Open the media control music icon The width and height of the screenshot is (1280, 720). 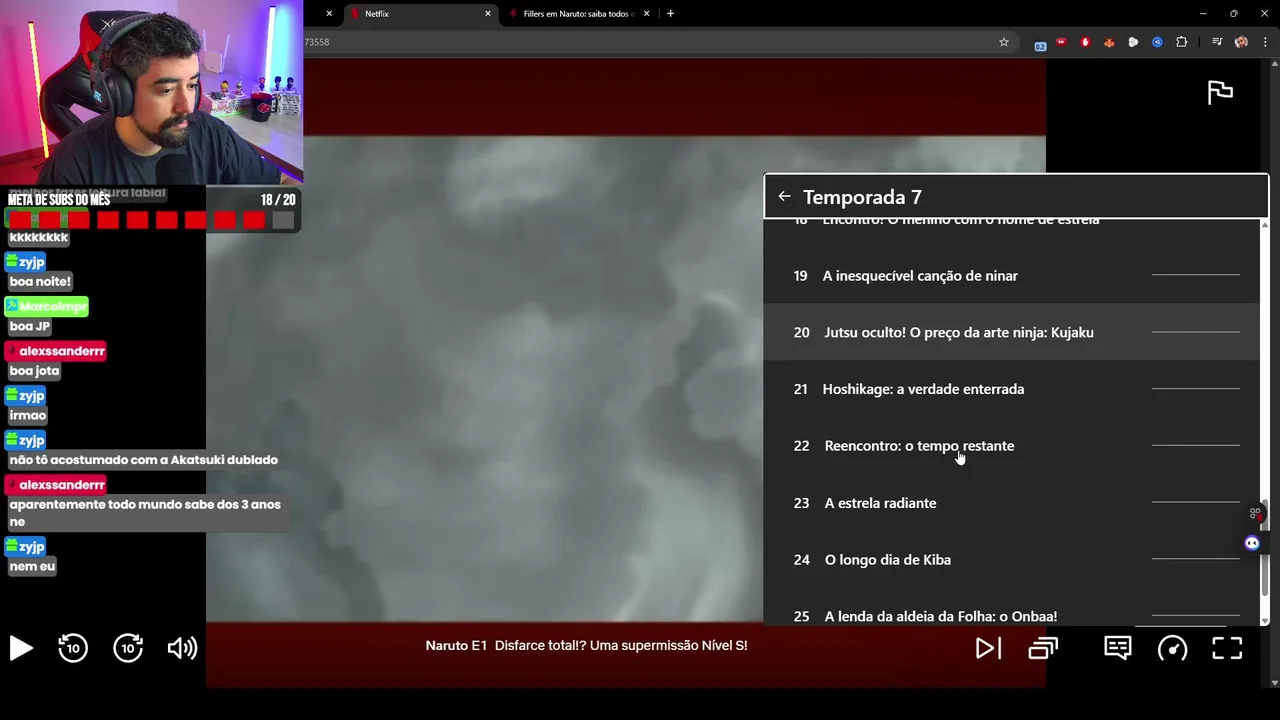tap(1217, 42)
